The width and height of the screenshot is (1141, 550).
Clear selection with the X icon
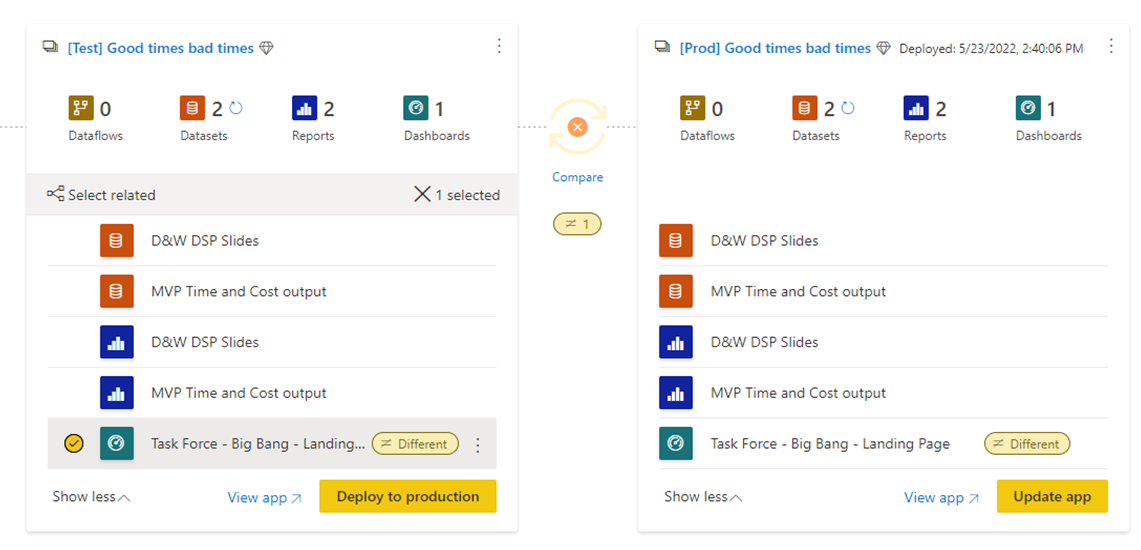[x=422, y=194]
